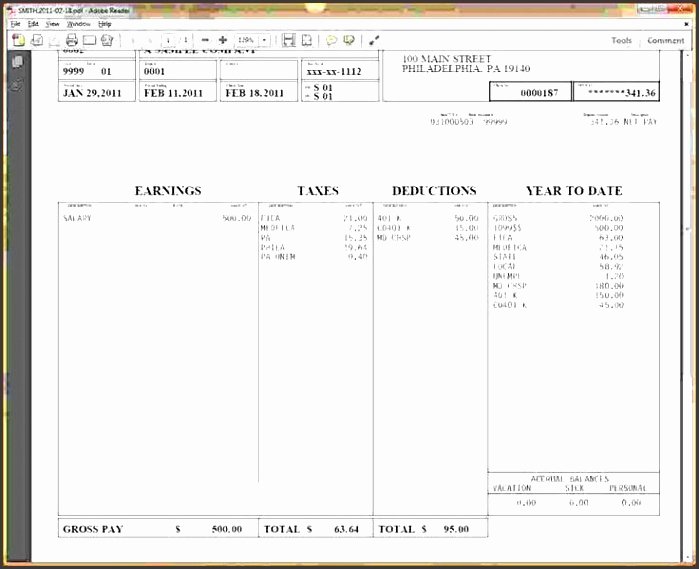Open the View menu
Viewport: 699px width, 569px height.
click(53, 24)
